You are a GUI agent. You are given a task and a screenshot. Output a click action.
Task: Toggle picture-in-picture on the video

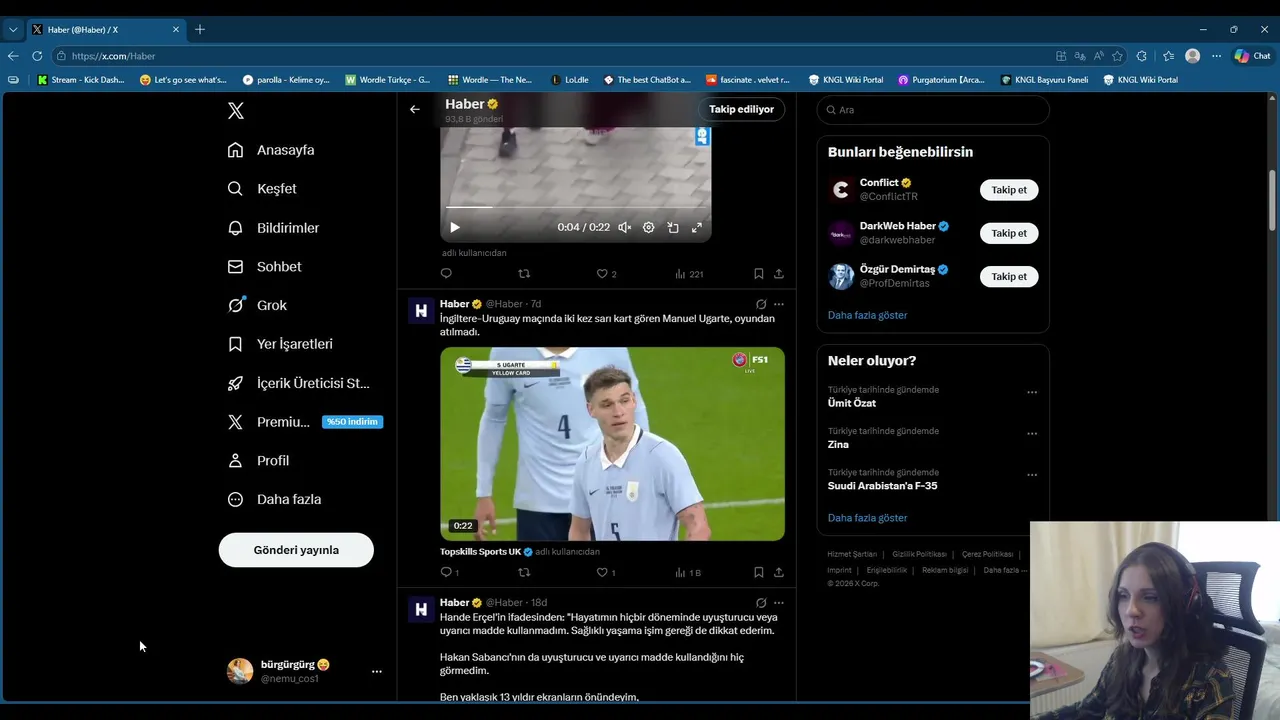673,227
